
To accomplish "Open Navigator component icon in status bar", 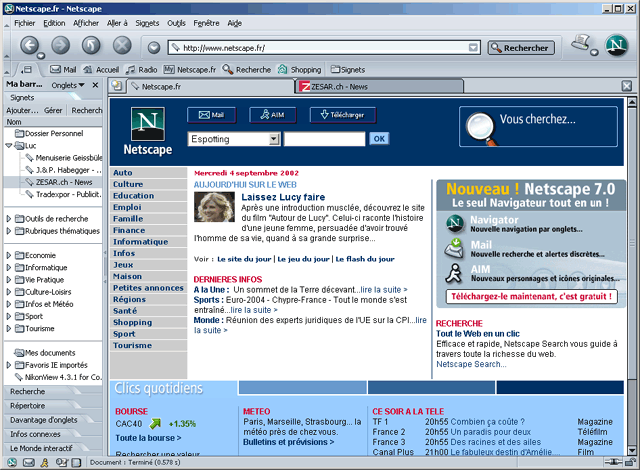I will click(12, 462).
